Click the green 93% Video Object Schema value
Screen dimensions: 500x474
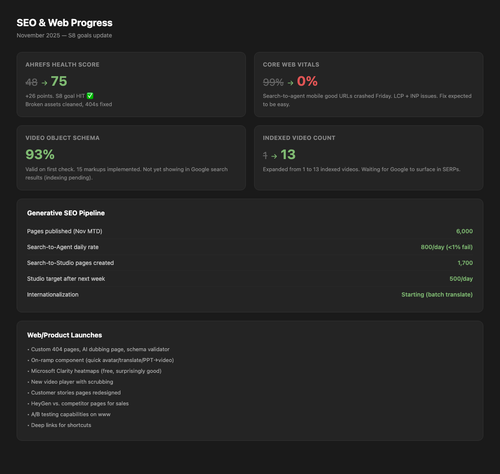[40, 155]
